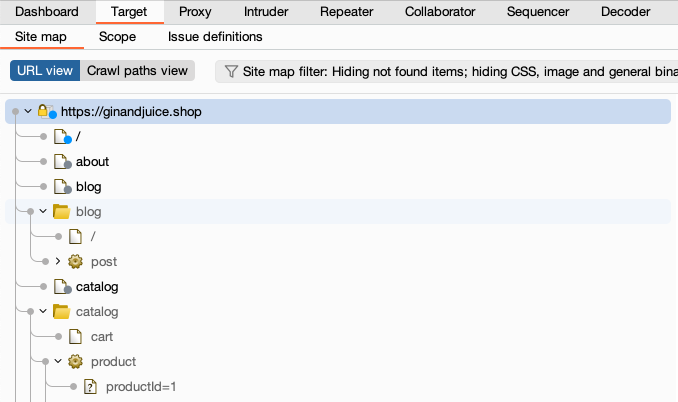Image resolution: width=678 pixels, height=402 pixels.
Task: Select the root path "/" tree item
Action: coord(79,136)
